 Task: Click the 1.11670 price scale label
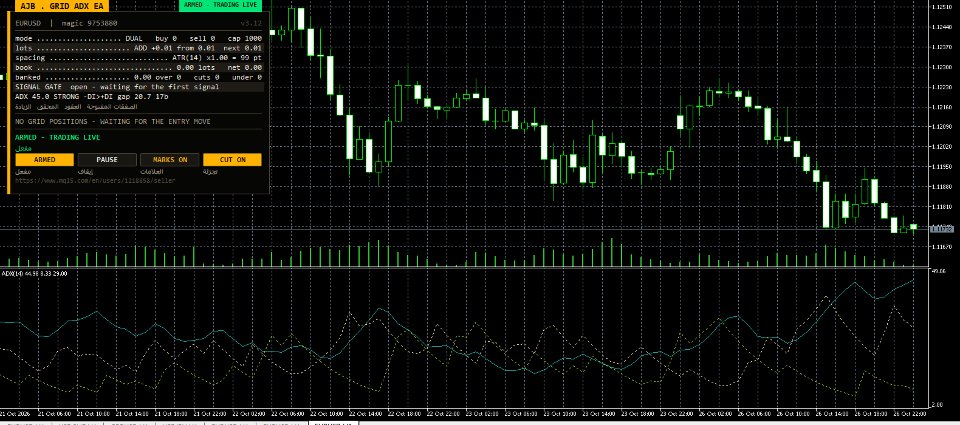click(940, 247)
